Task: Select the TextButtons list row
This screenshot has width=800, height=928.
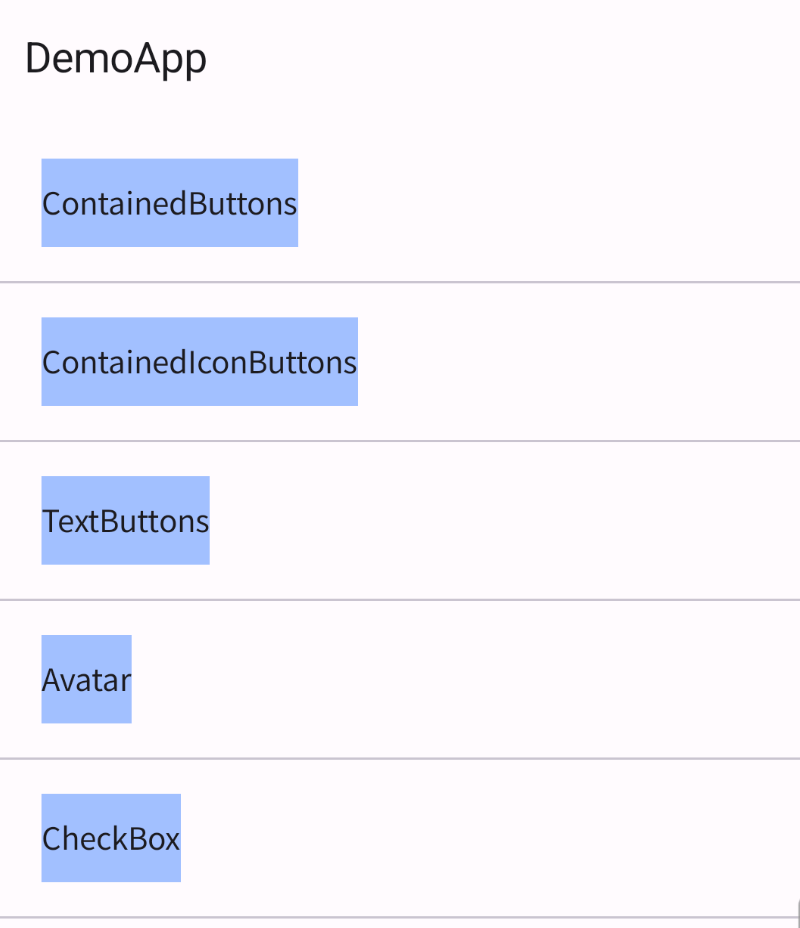Action: click(x=400, y=519)
